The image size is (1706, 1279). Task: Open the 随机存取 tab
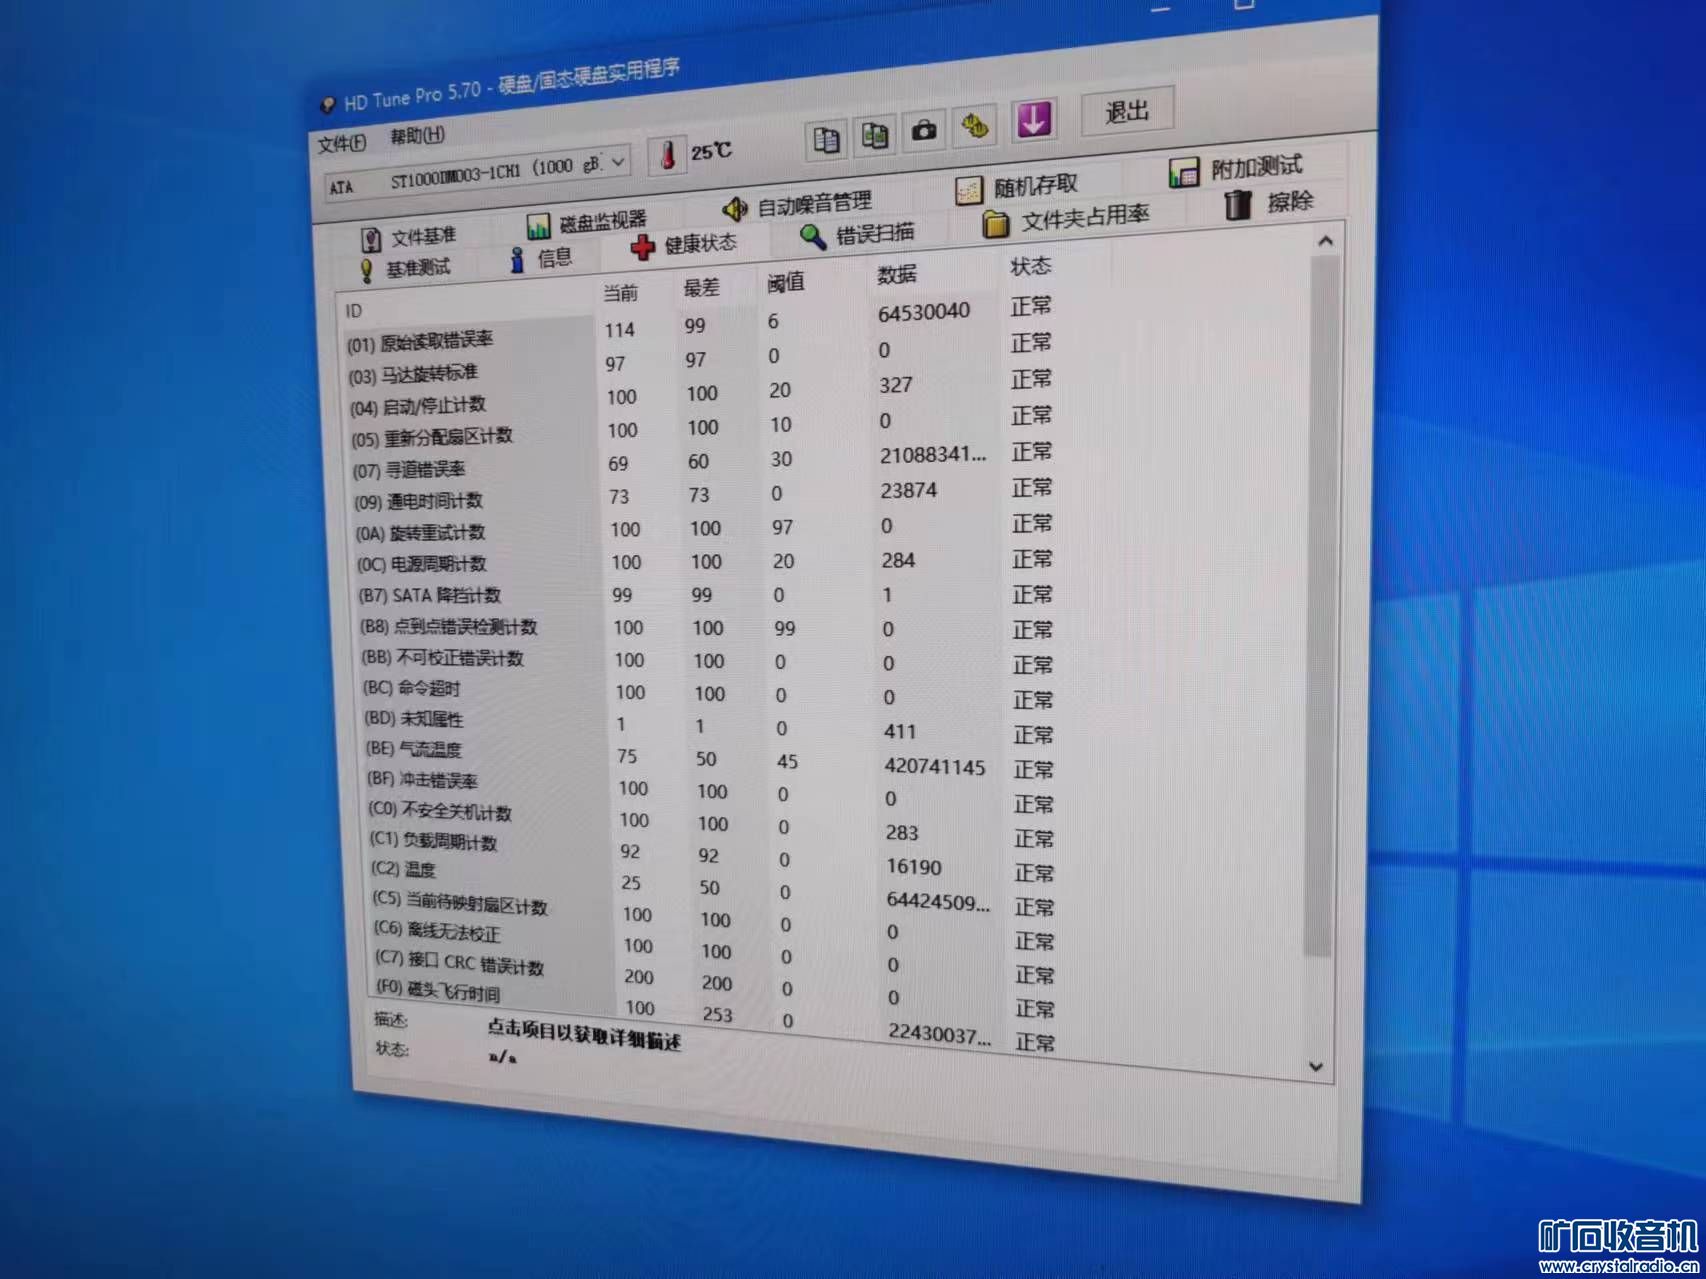click(1017, 187)
